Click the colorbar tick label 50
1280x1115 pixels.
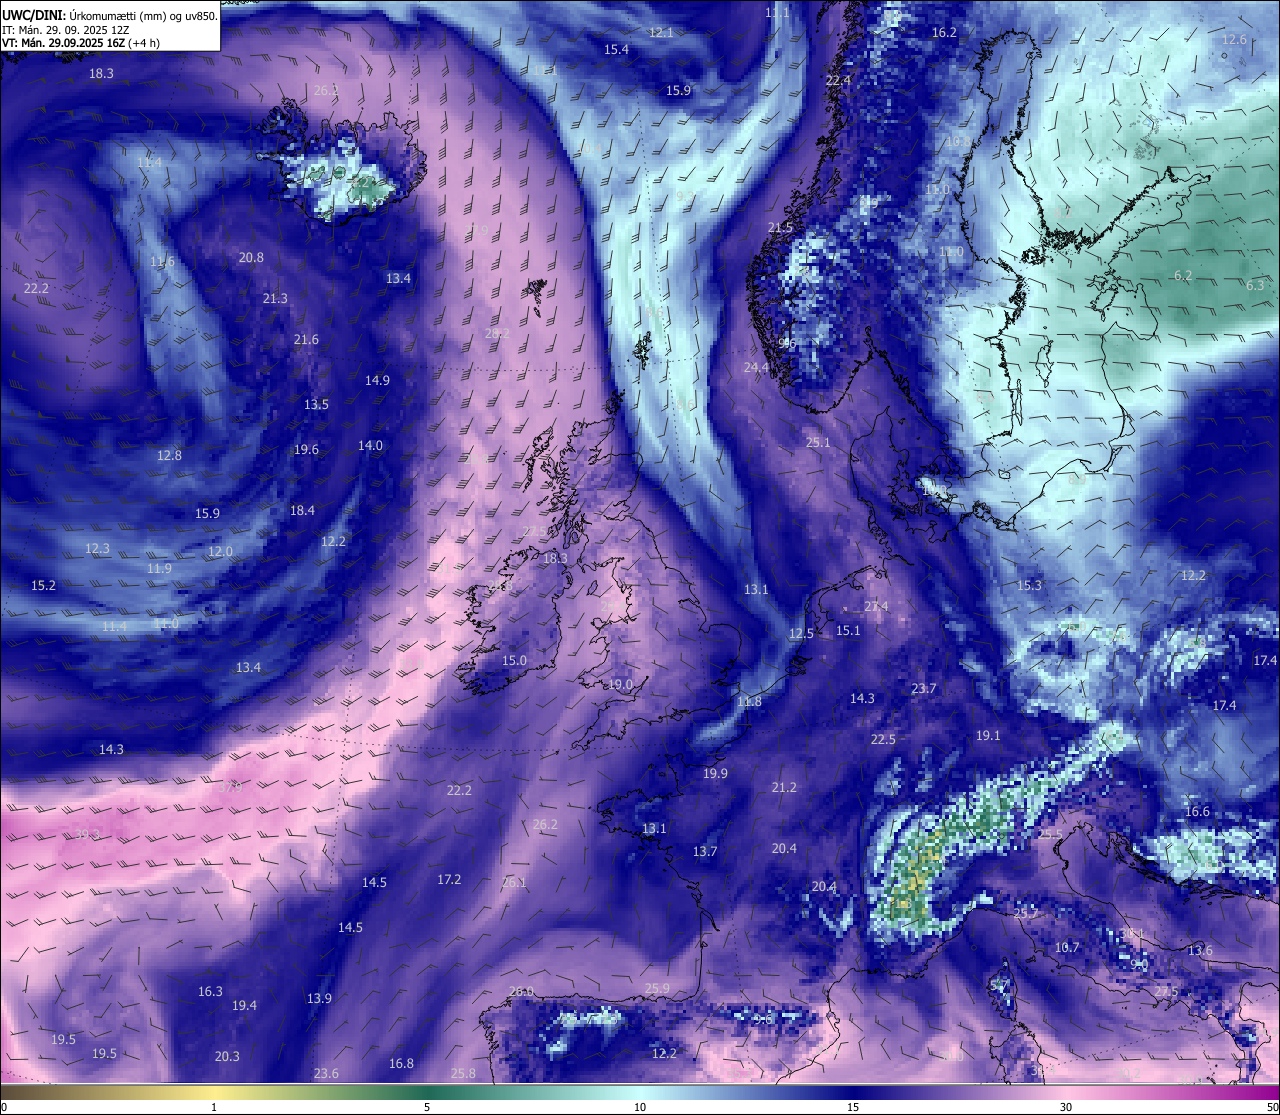pyautogui.click(x=1272, y=1107)
